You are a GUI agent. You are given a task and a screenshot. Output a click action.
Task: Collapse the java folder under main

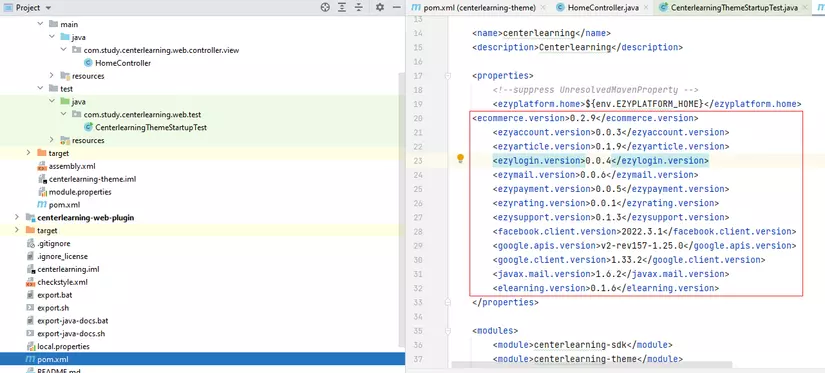[x=52, y=37]
